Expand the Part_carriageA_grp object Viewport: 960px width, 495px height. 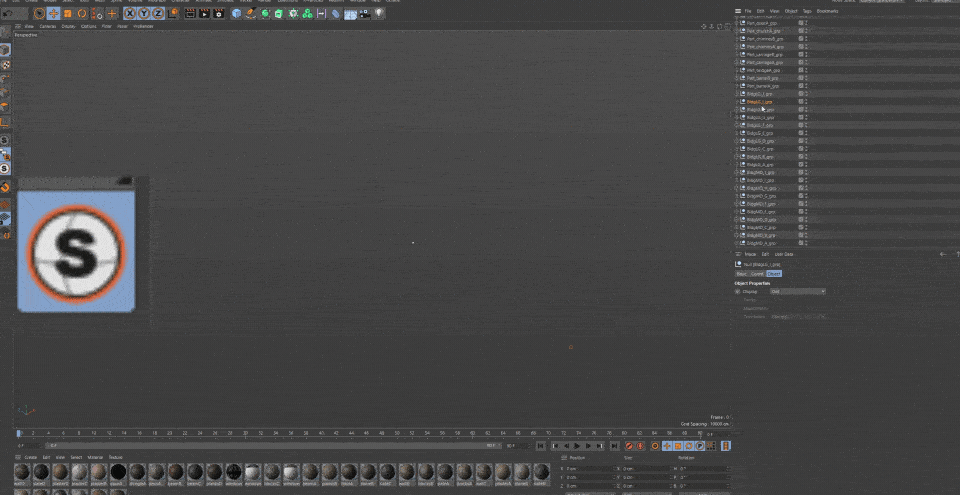737,62
